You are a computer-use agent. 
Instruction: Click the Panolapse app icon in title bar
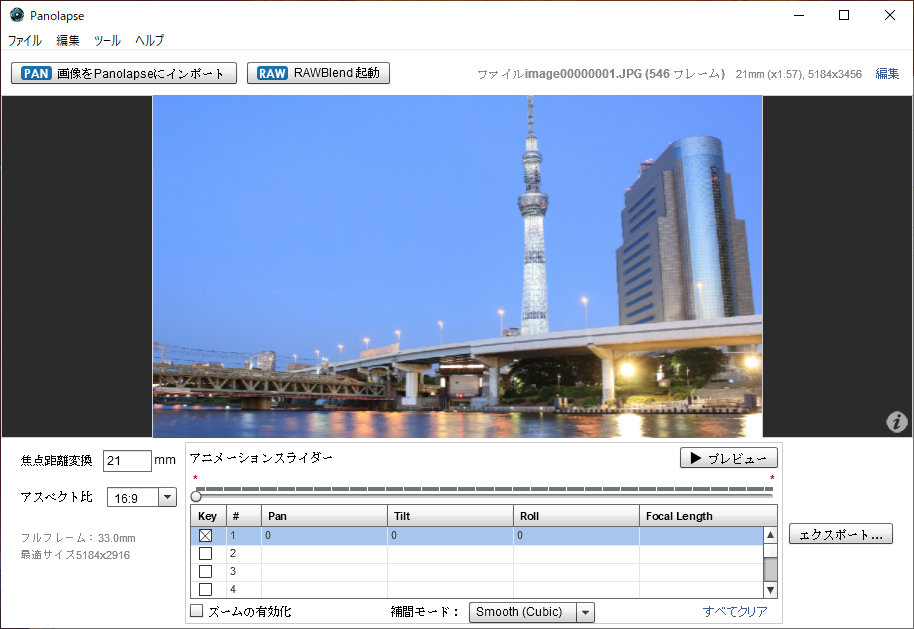pyautogui.click(x=16, y=15)
